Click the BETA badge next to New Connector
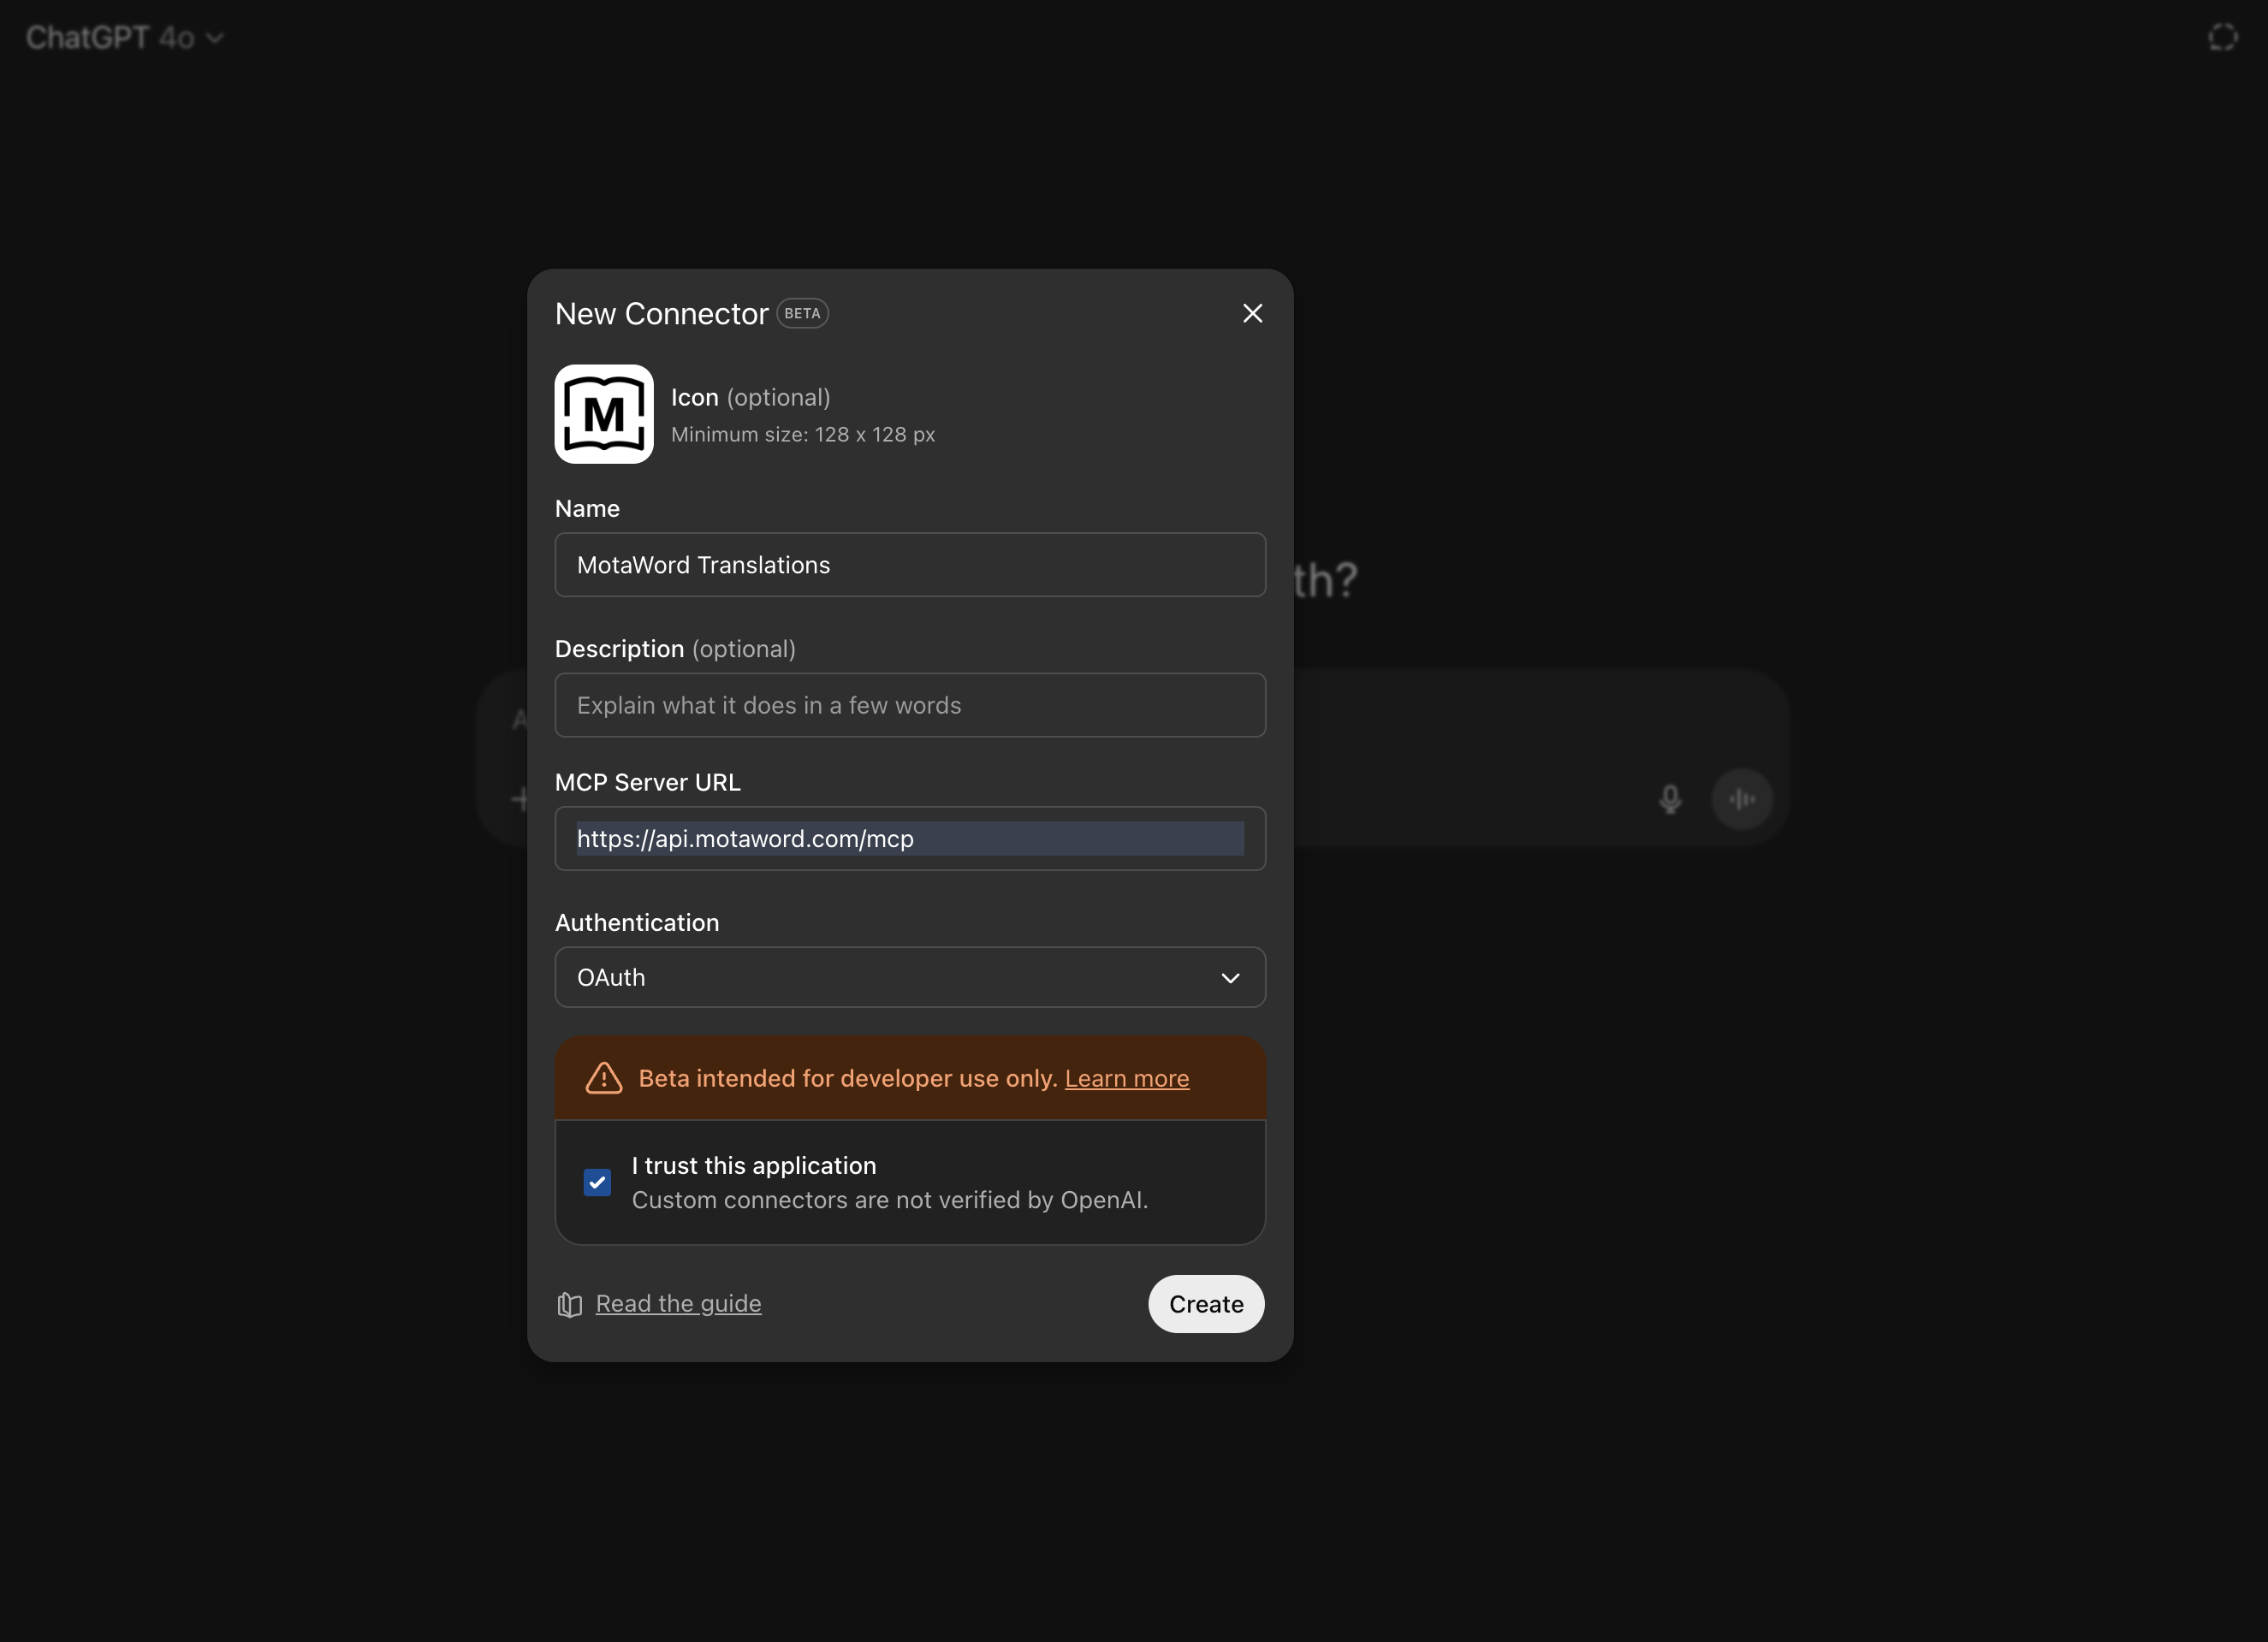This screenshot has width=2268, height=1642. pos(802,313)
